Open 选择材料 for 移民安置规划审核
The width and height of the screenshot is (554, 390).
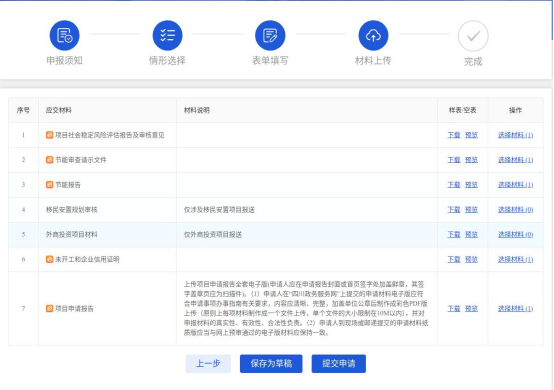tap(515, 209)
